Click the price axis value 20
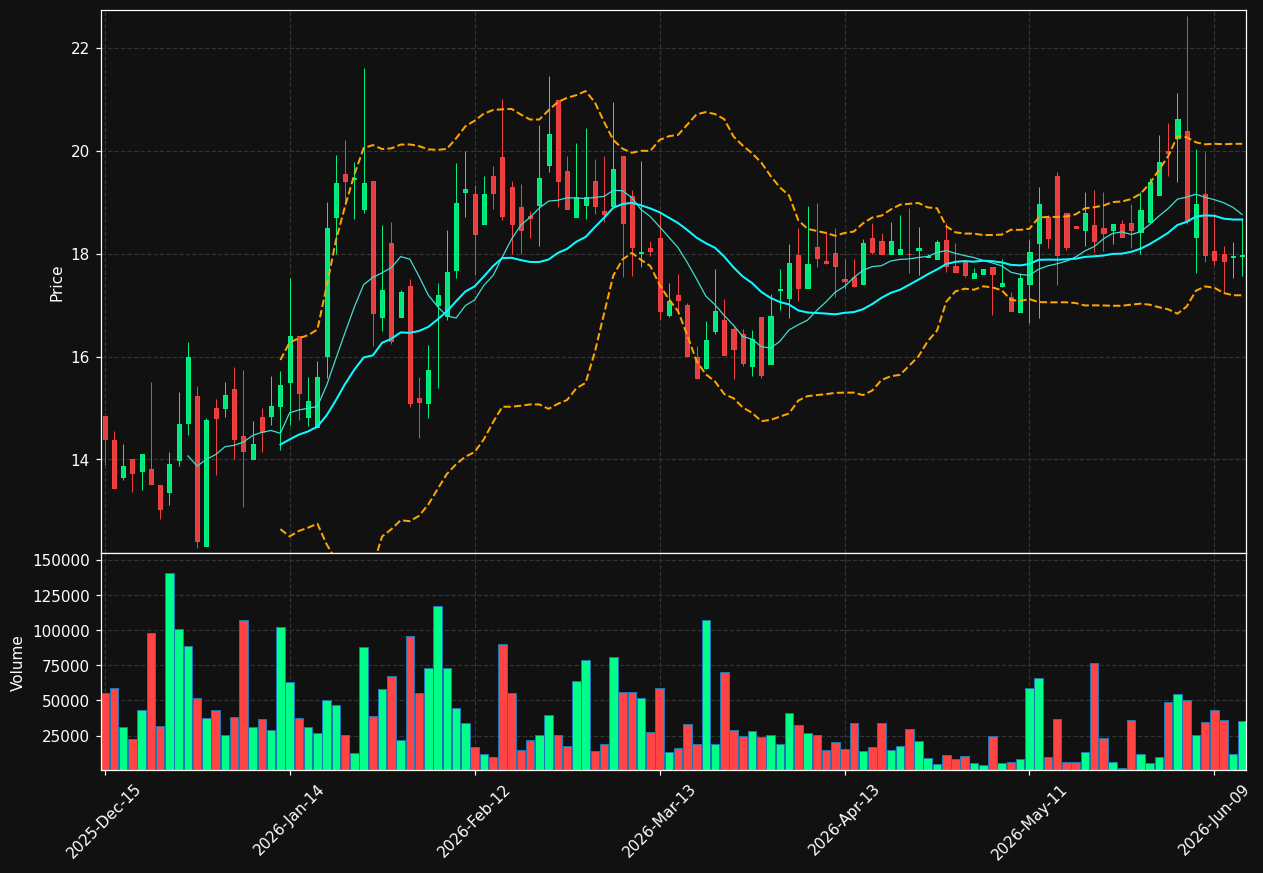 80,152
